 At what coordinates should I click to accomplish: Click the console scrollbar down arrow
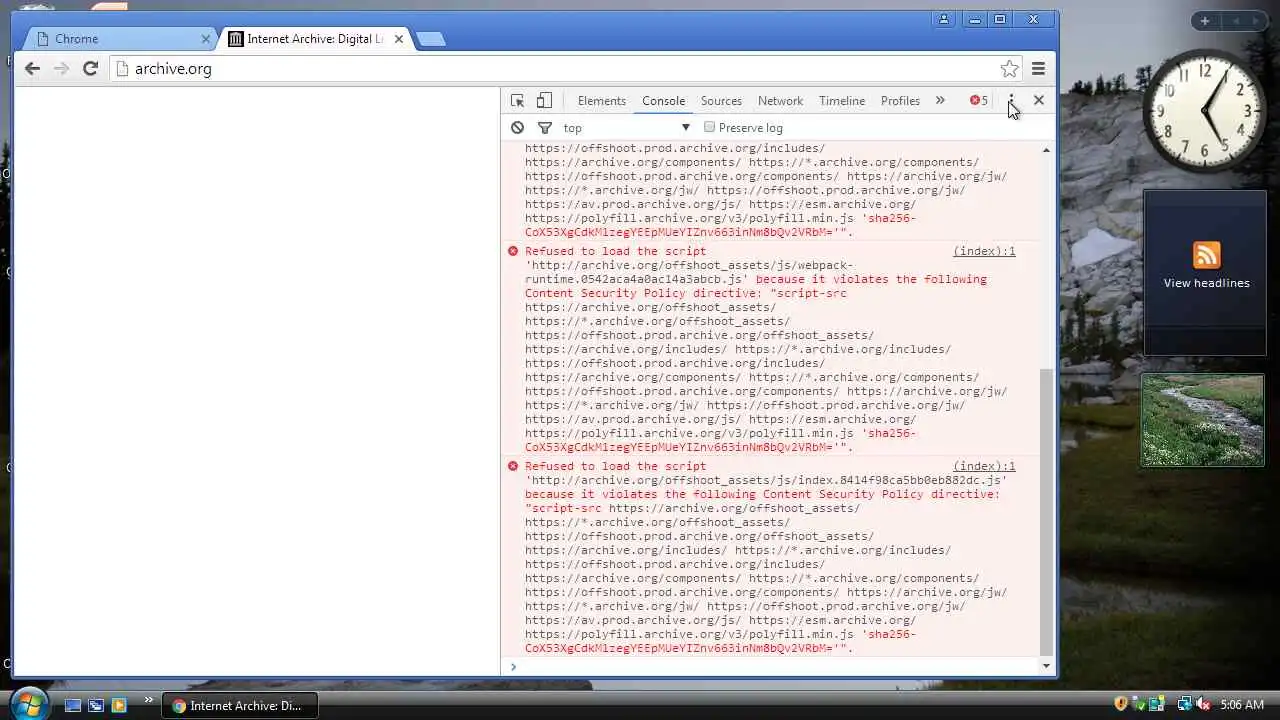point(1047,666)
